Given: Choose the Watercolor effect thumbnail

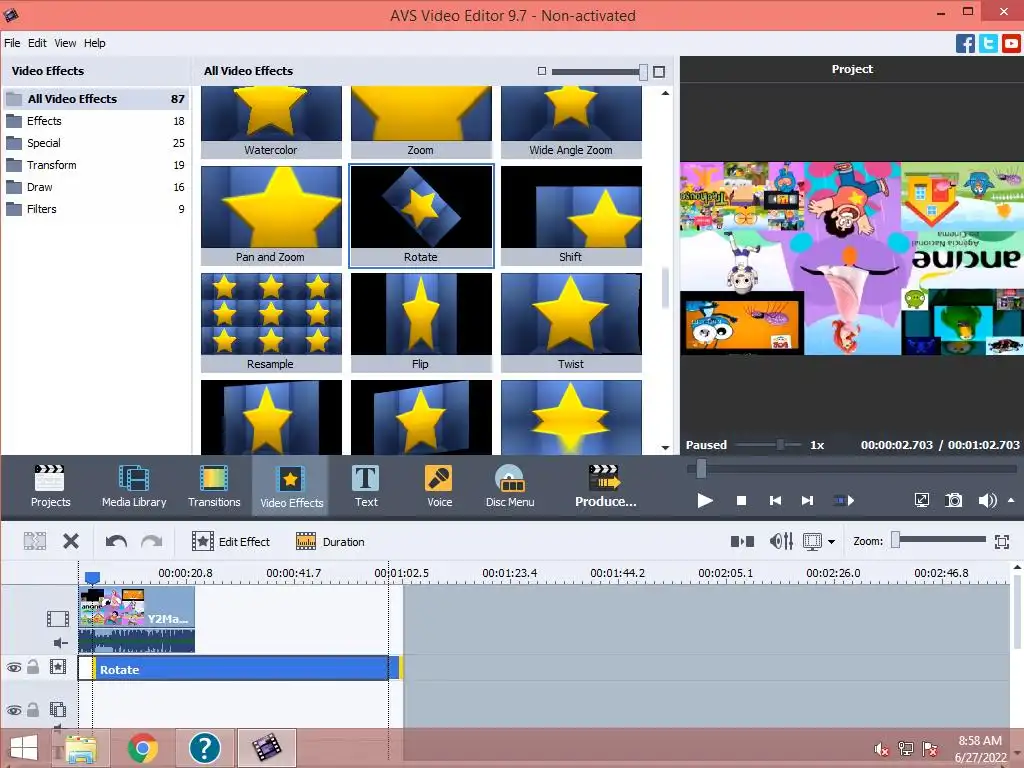Looking at the screenshot, I should click(271, 122).
